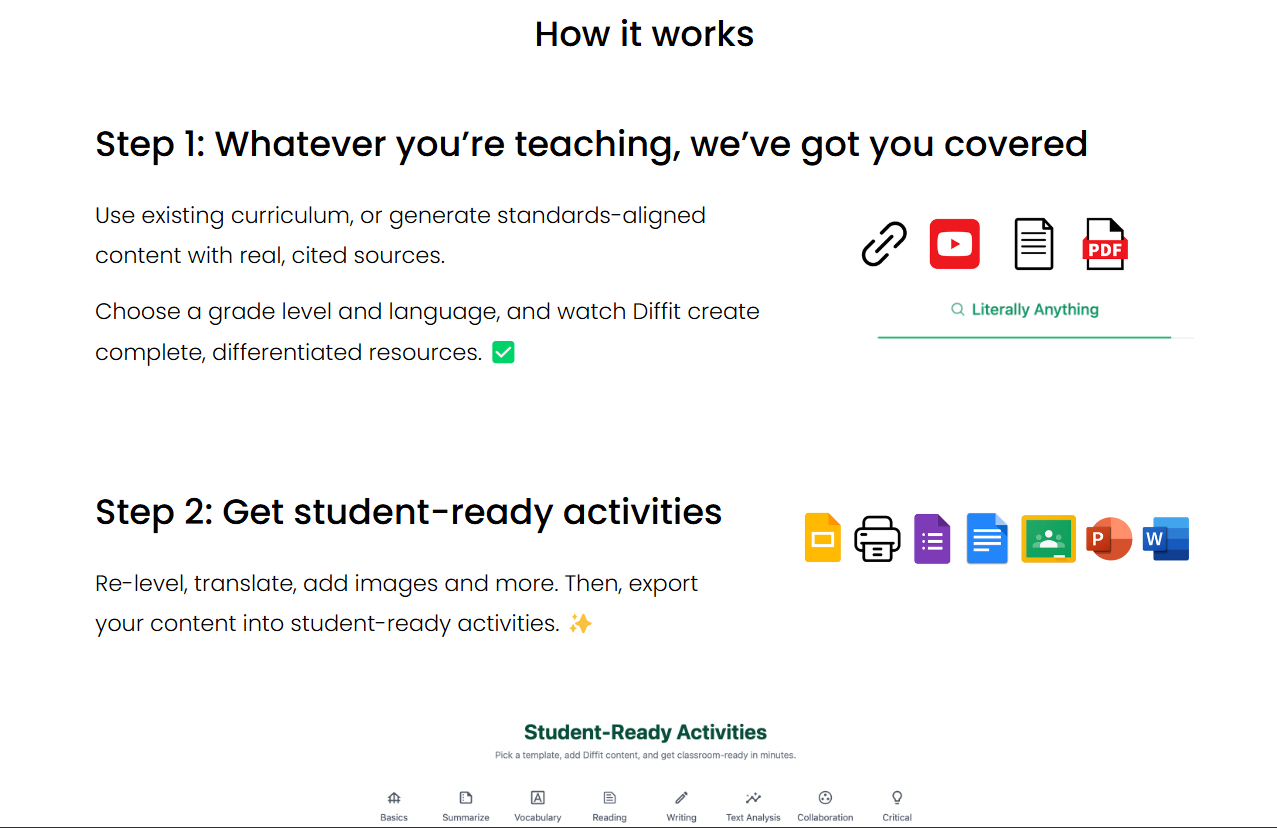Switch to the Summarize tab

[466, 806]
